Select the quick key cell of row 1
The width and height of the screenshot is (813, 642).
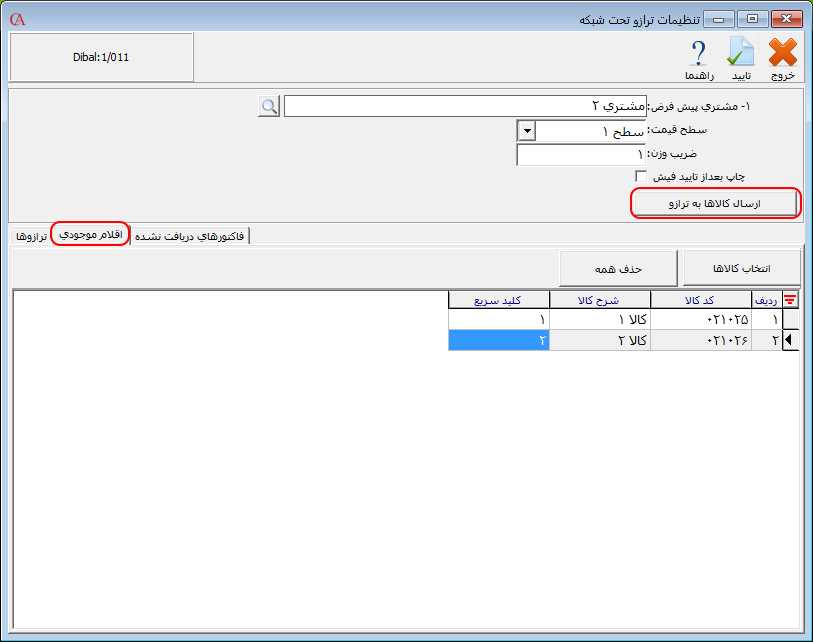tap(498, 319)
